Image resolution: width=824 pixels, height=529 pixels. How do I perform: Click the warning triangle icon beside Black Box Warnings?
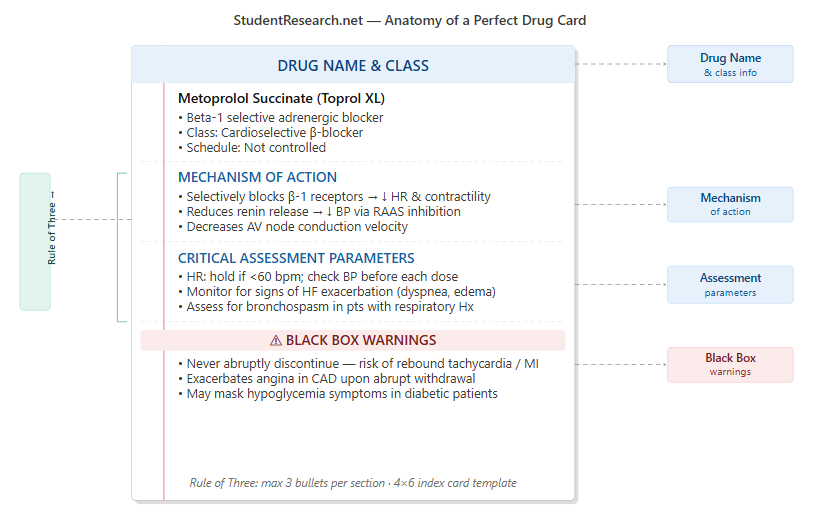pos(276,341)
